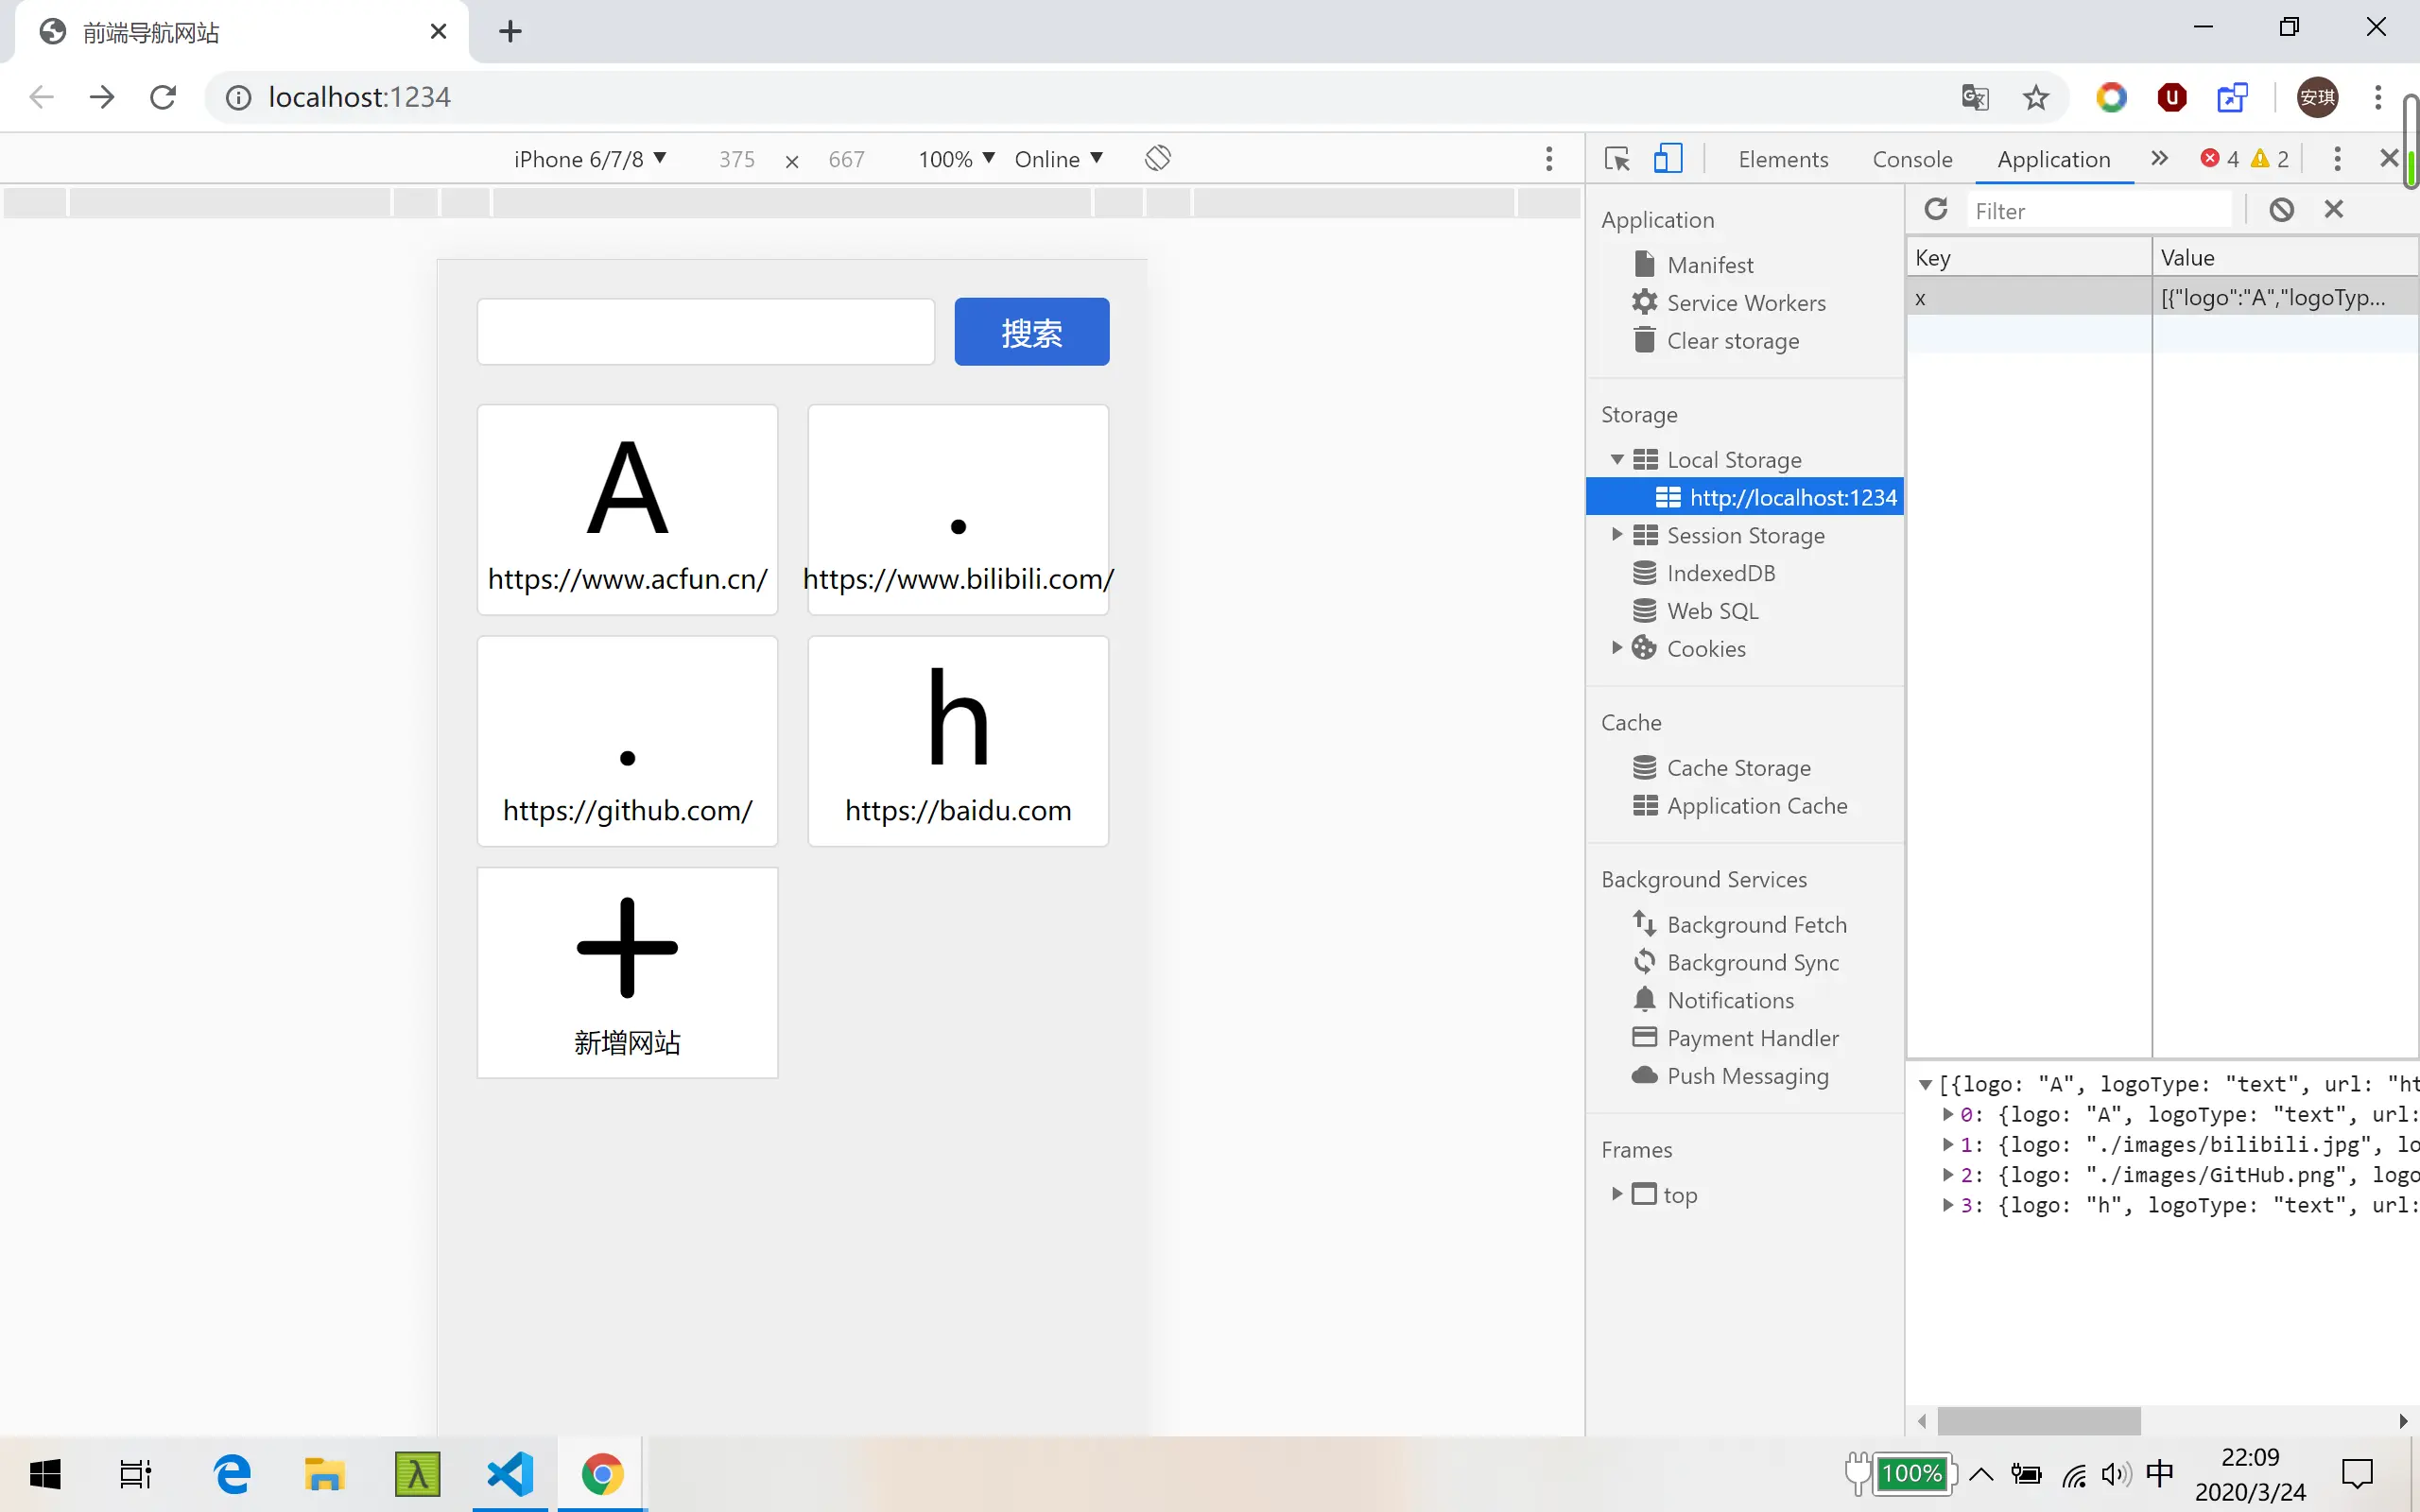The height and width of the screenshot is (1512, 2420).
Task: Open the iPhone 6/7/8 device dropdown
Action: (589, 159)
